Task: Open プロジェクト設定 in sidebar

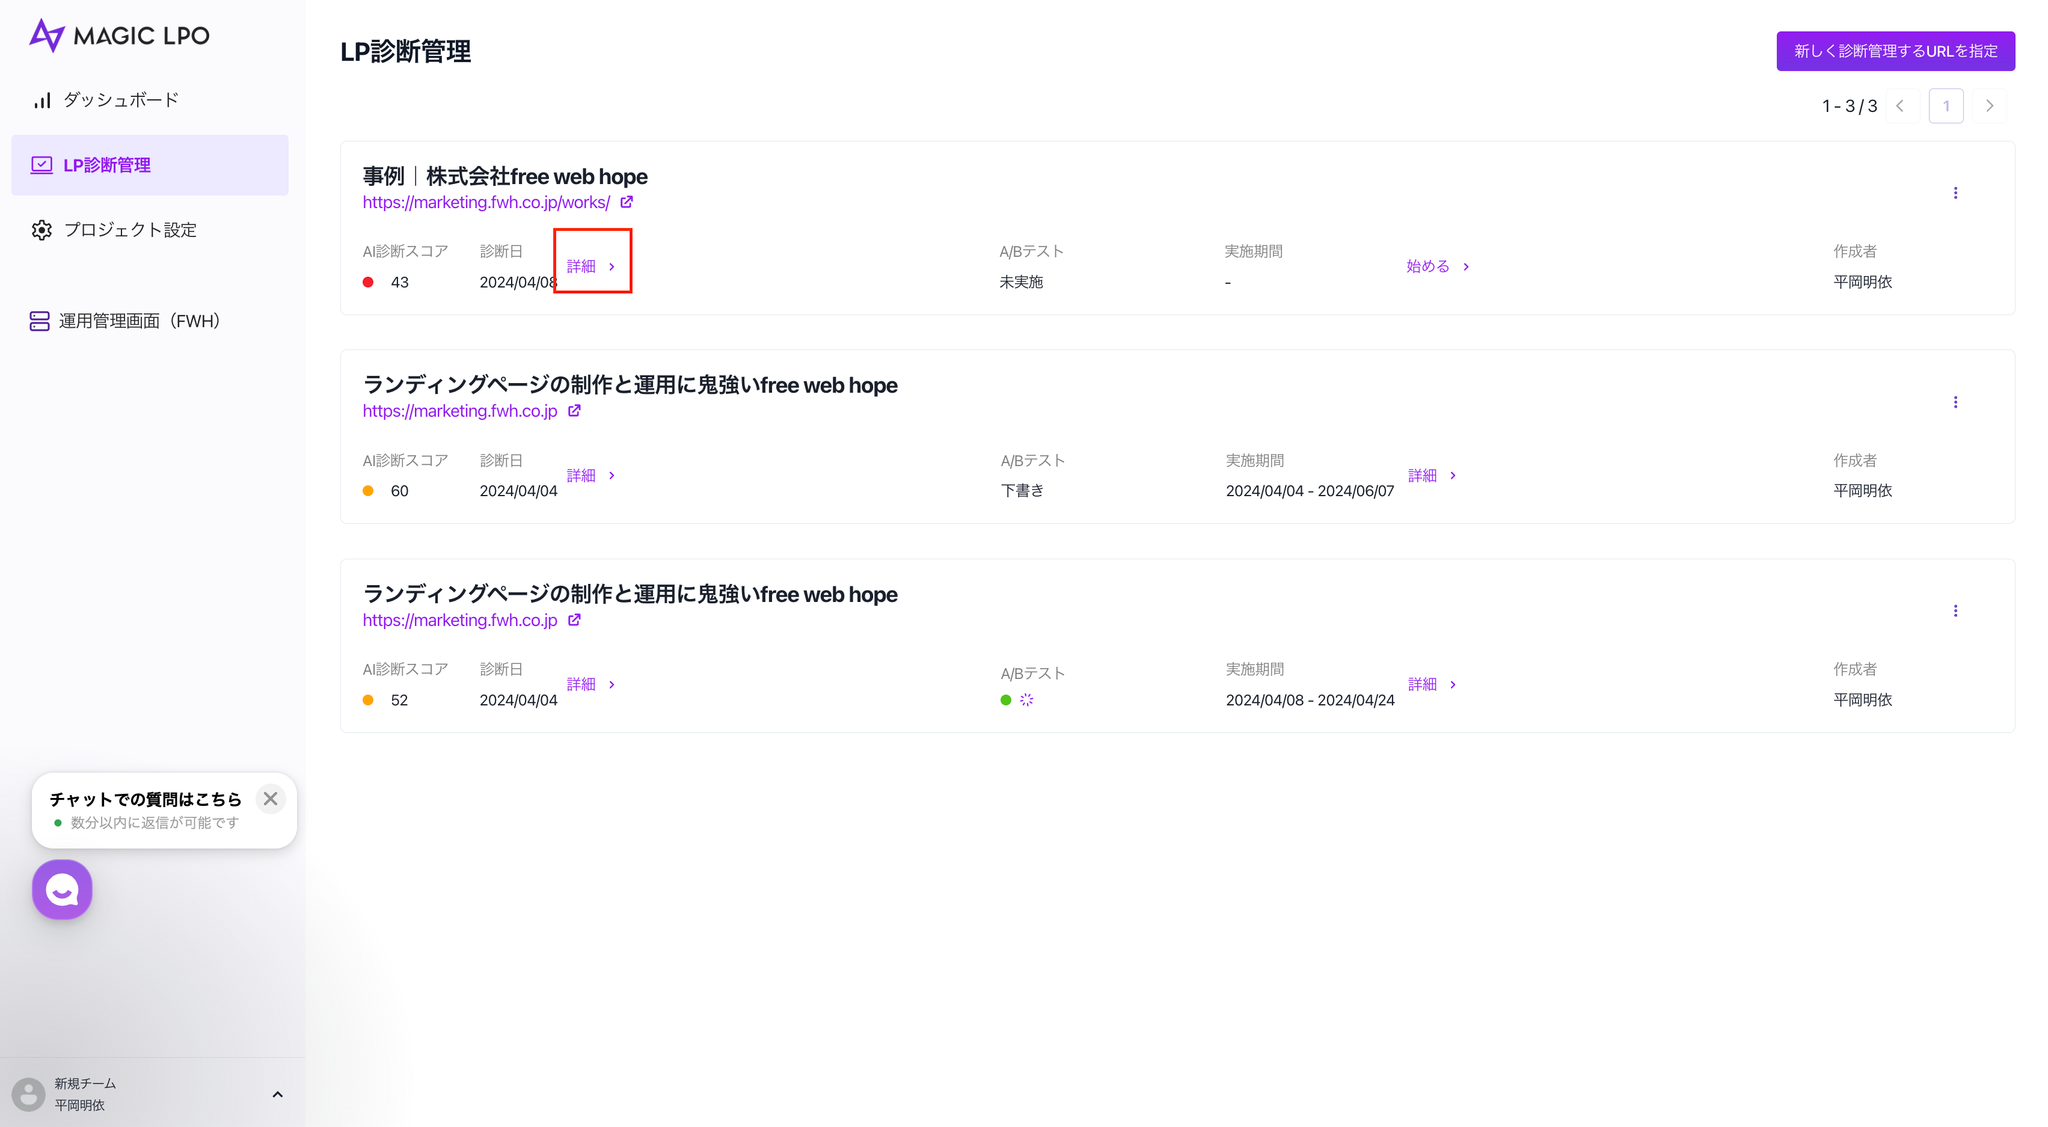Action: click(130, 230)
